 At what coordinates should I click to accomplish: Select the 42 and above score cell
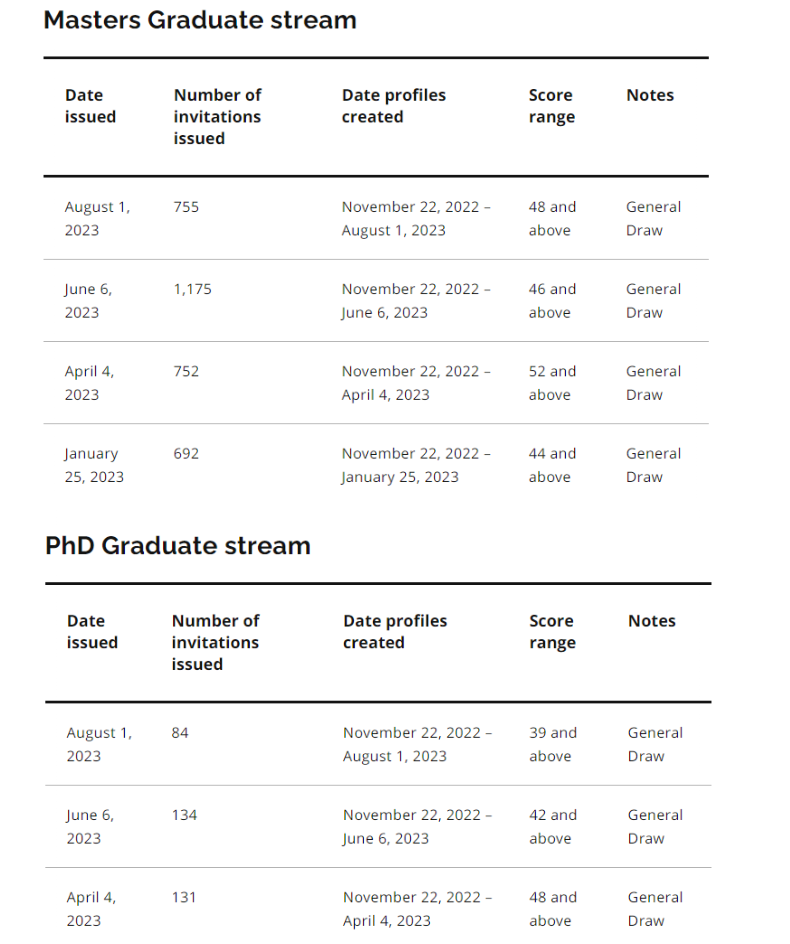point(553,827)
